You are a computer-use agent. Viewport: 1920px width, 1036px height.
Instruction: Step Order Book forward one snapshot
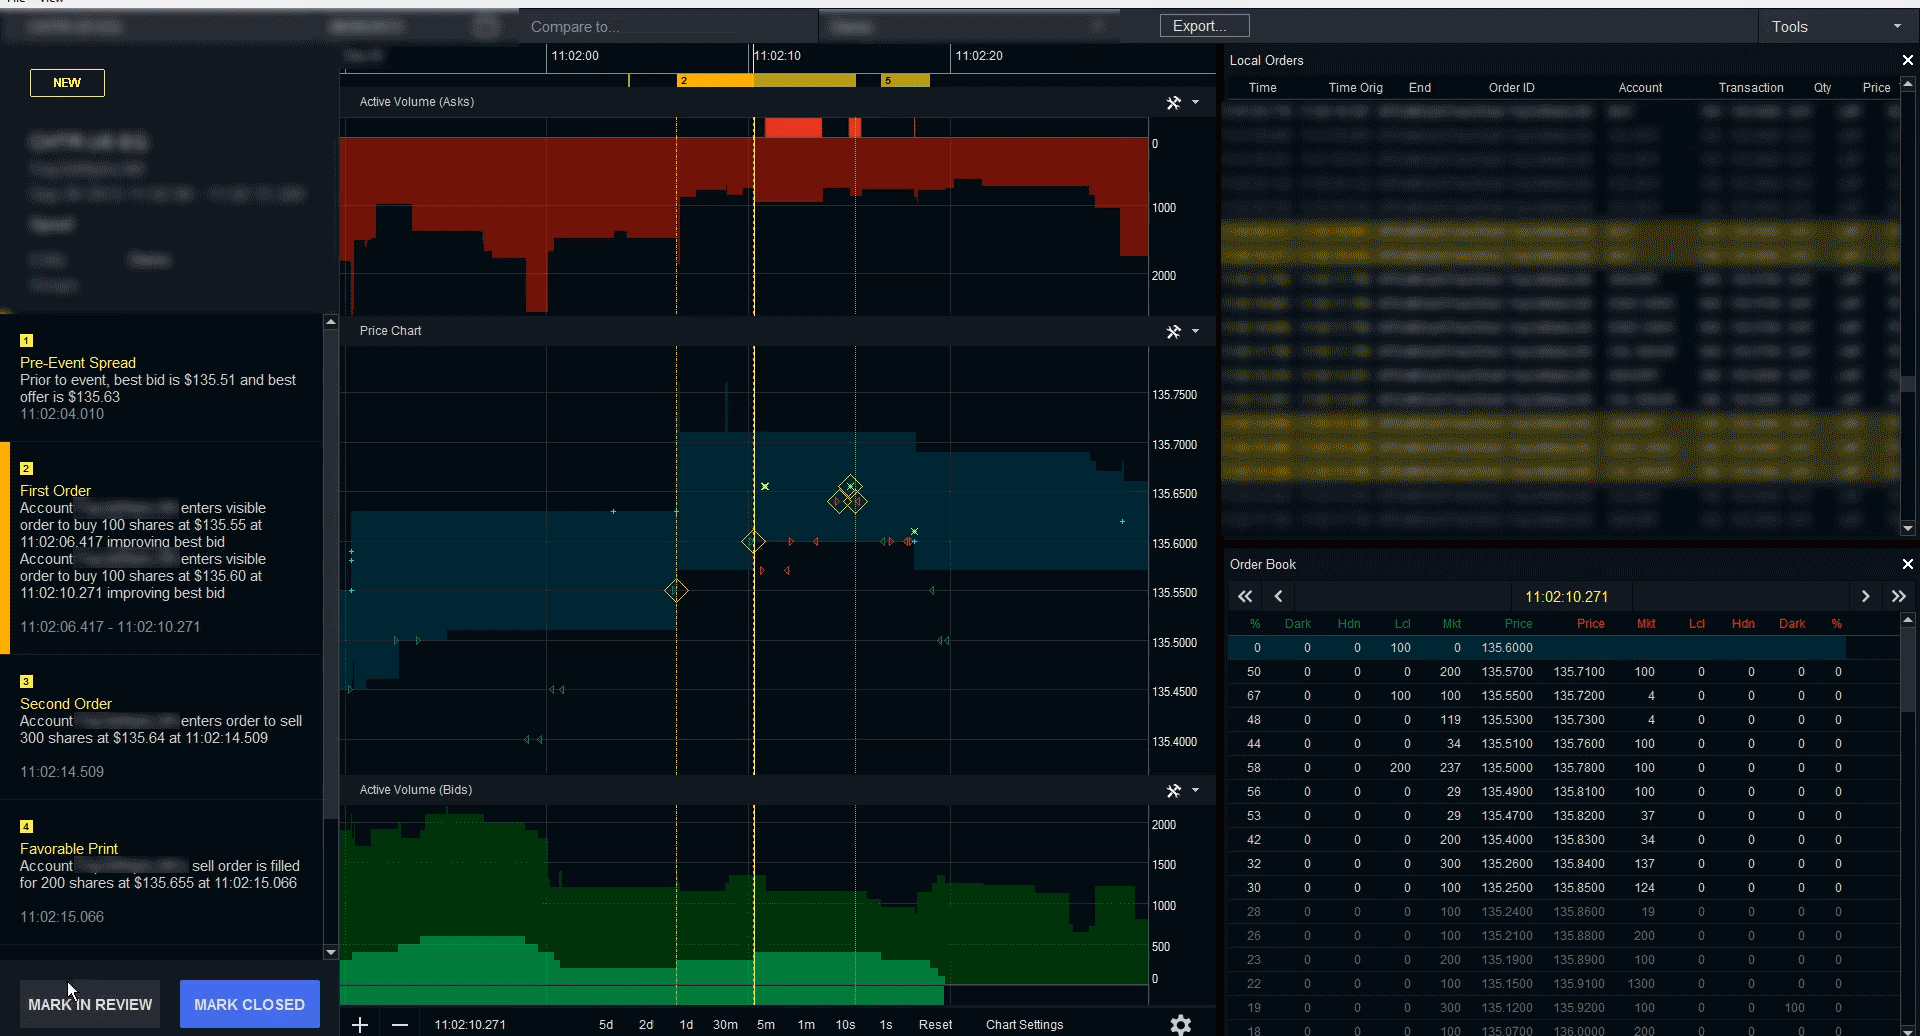[x=1865, y=596]
